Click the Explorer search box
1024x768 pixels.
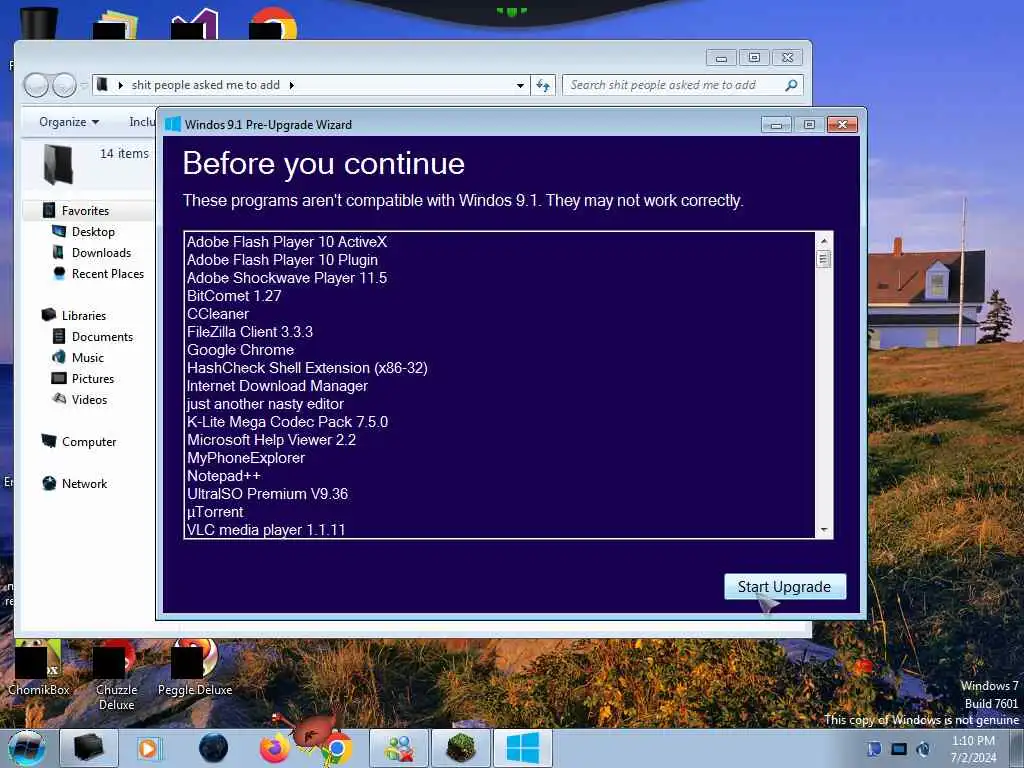point(682,85)
